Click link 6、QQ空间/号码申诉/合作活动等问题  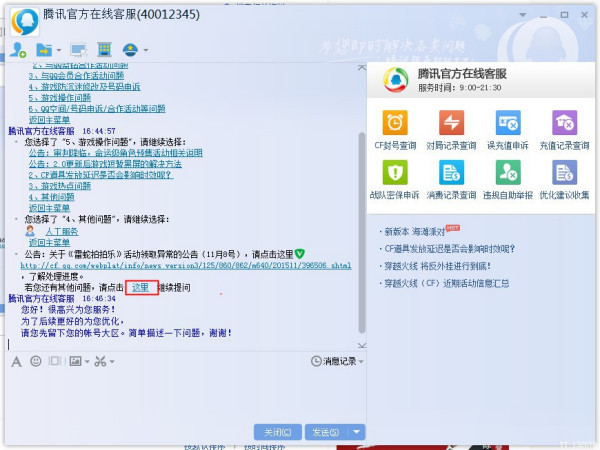(97, 109)
